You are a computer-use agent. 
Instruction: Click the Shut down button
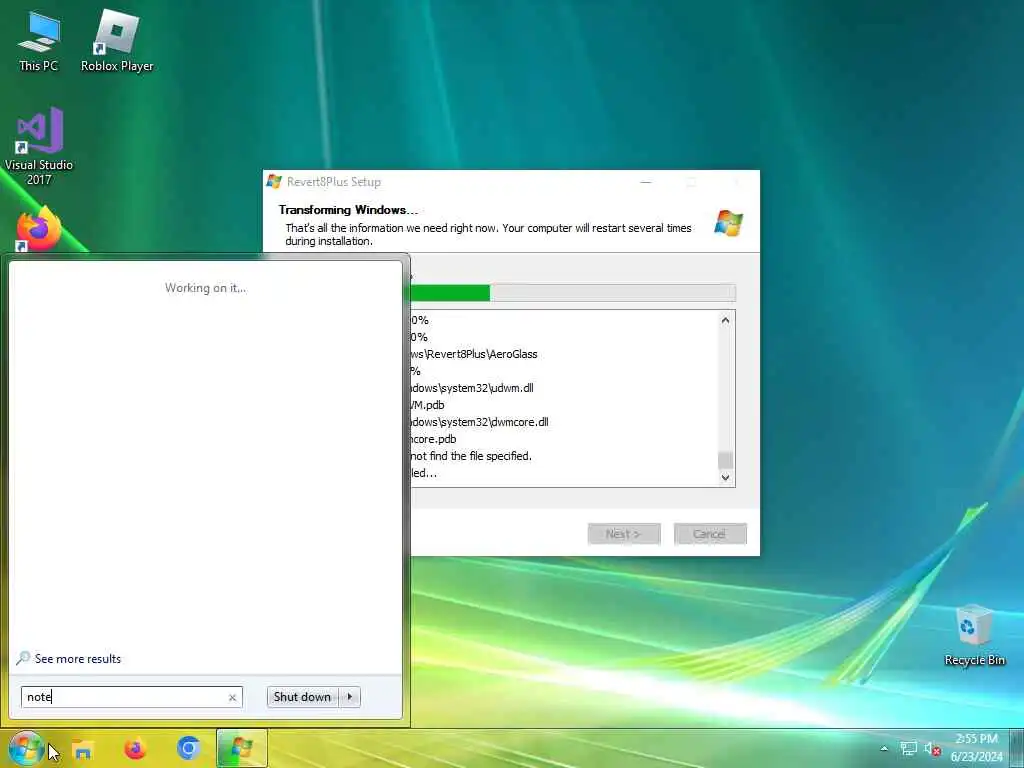(303, 697)
